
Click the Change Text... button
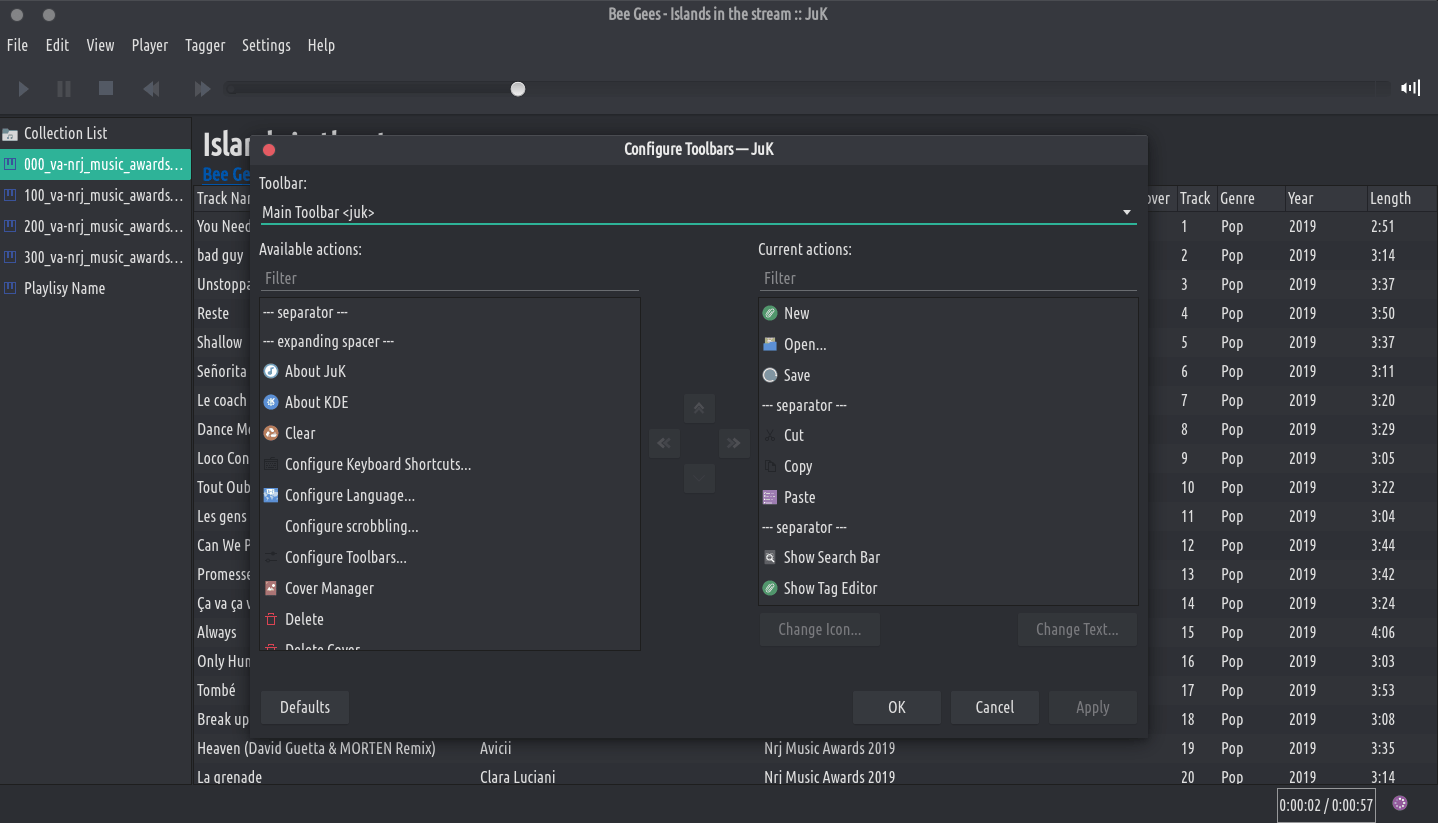1077,629
